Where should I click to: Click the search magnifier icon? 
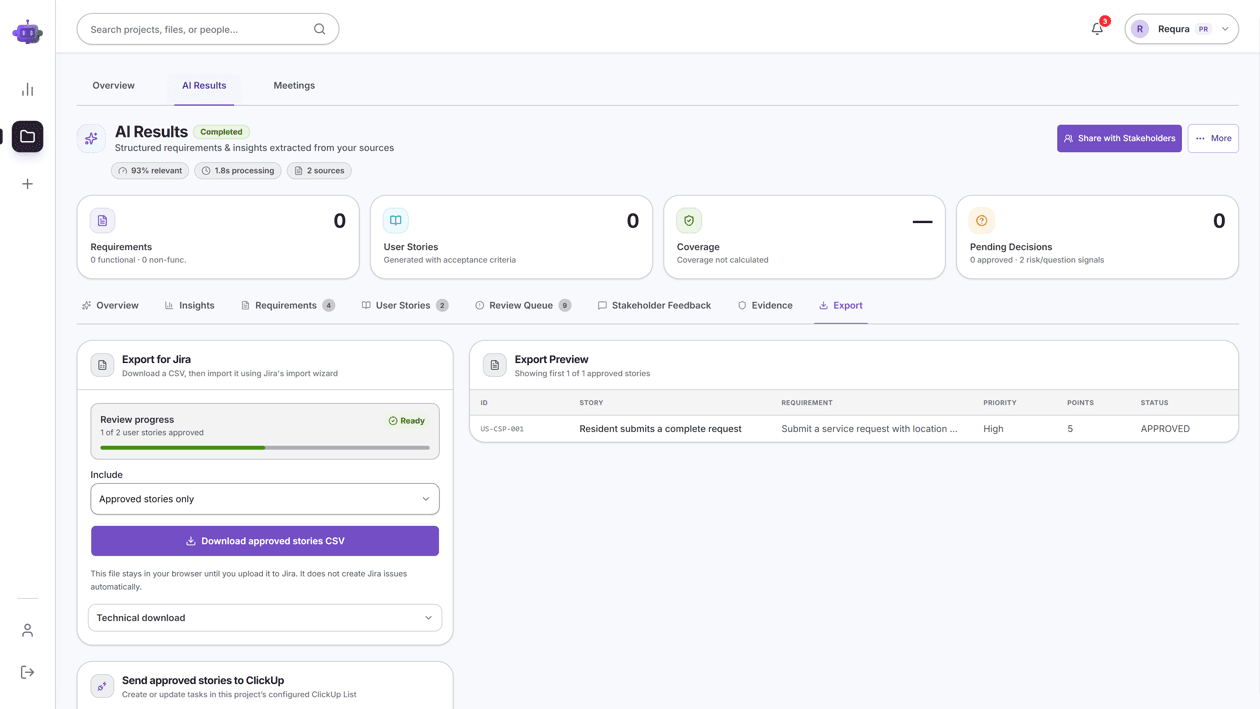(319, 29)
